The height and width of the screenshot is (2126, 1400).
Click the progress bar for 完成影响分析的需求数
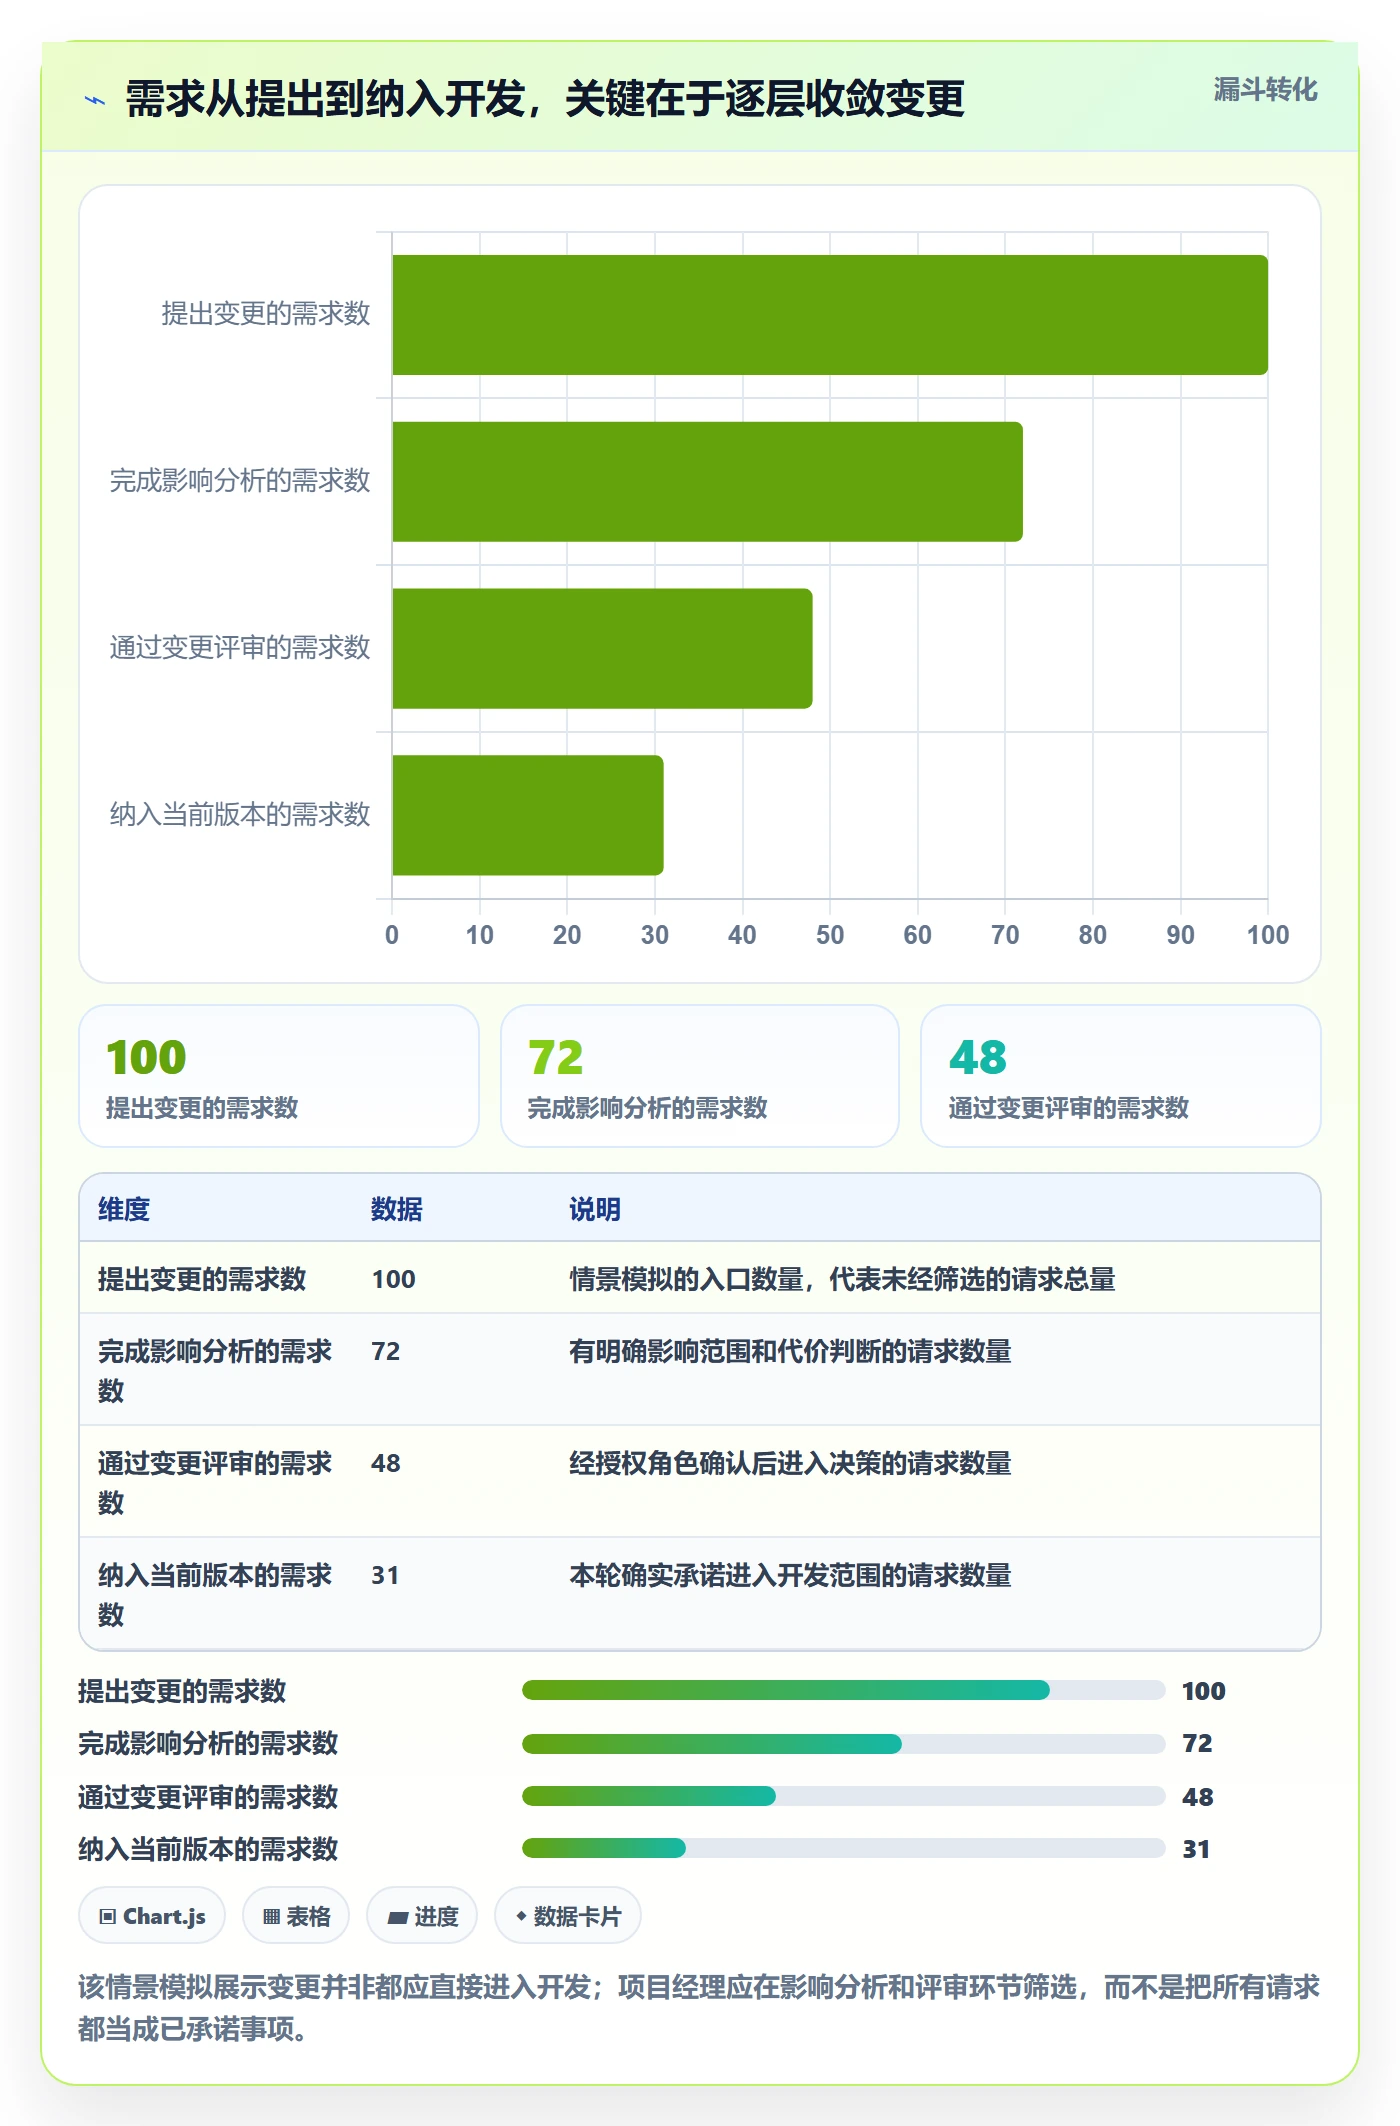(x=844, y=1743)
